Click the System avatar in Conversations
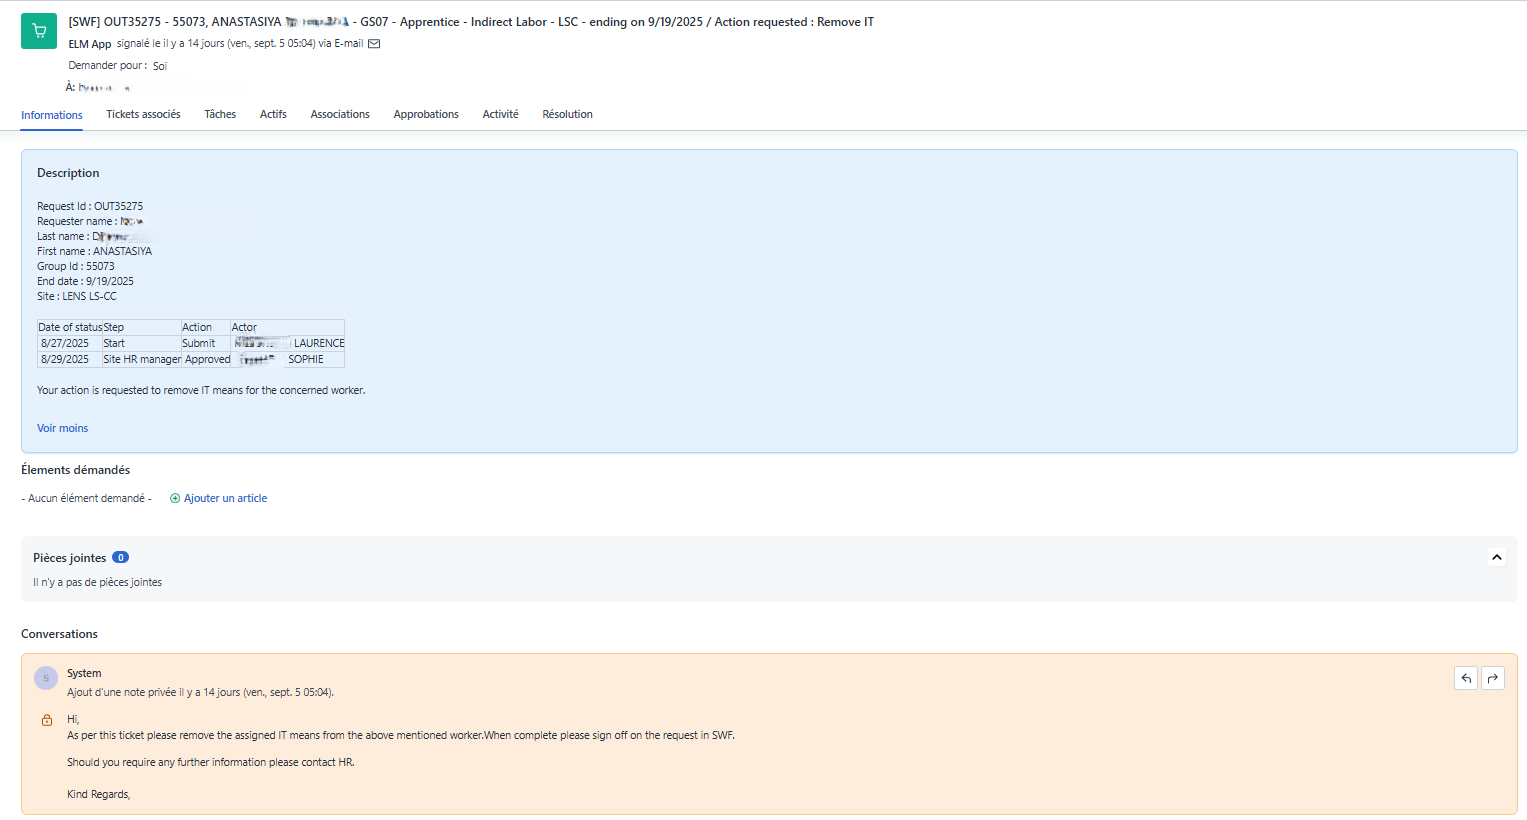 tap(46, 678)
